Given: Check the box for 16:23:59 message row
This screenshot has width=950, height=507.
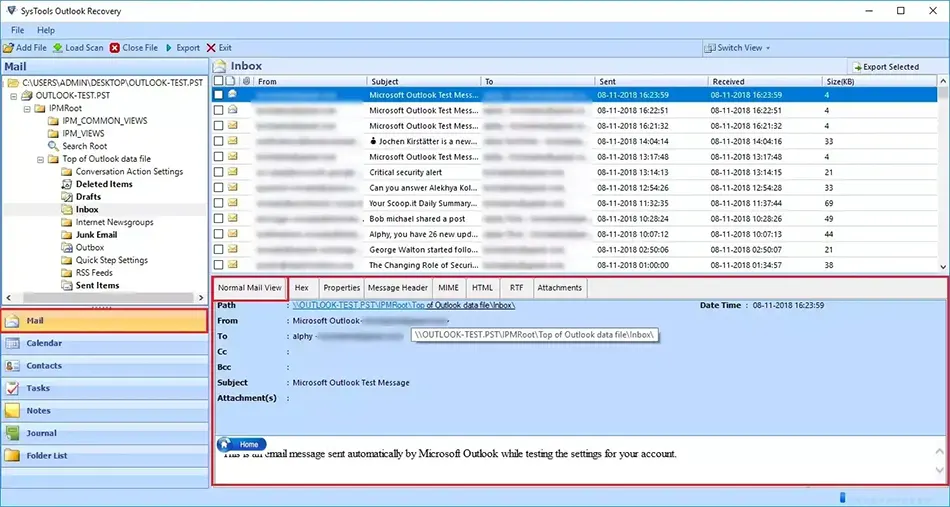Looking at the screenshot, I should [x=218, y=95].
